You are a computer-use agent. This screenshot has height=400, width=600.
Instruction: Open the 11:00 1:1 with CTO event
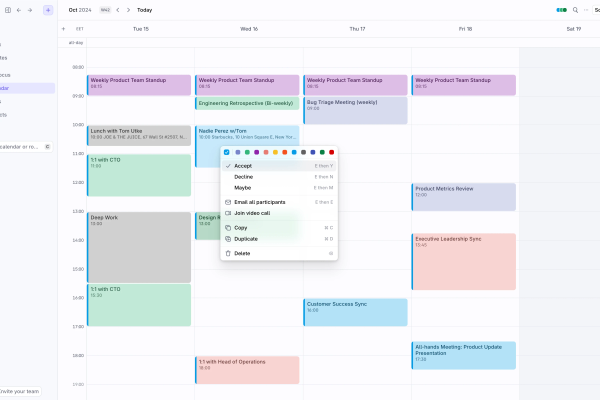[x=139, y=175]
